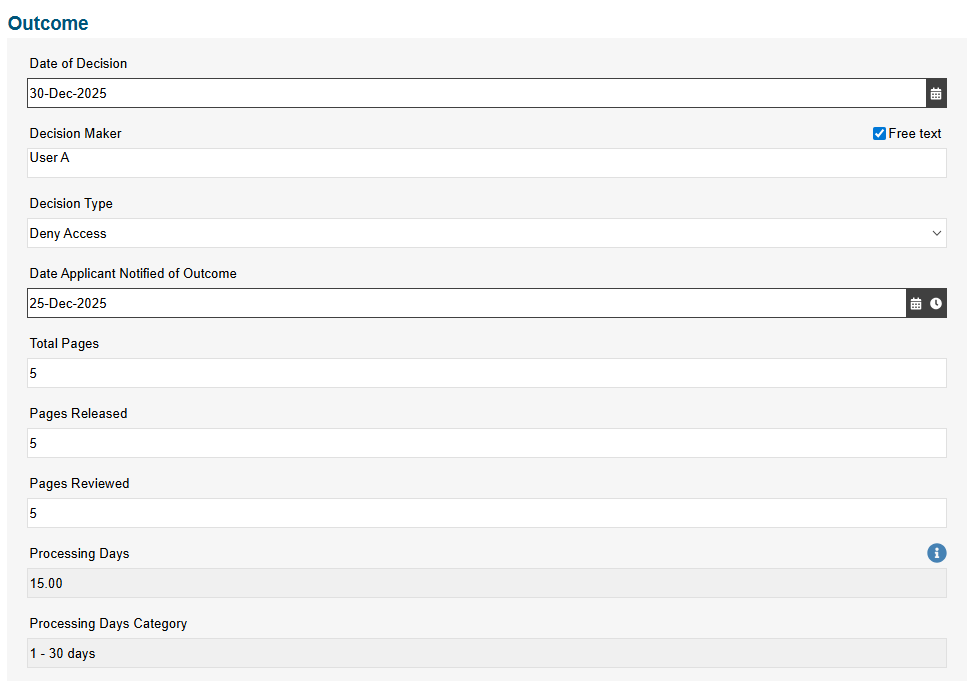Focus the Decision Maker text box
This screenshot has width=975, height=681.
(x=487, y=163)
